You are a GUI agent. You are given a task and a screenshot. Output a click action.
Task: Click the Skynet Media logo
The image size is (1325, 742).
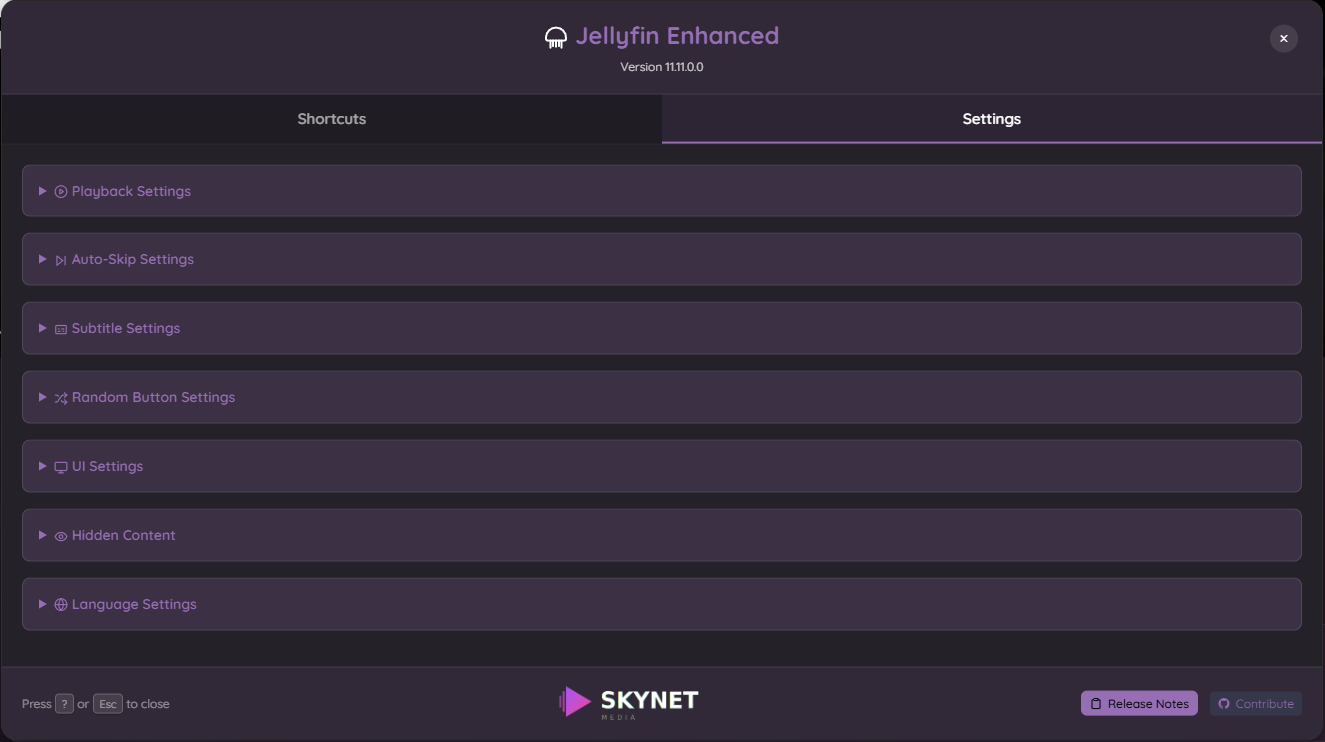point(629,702)
